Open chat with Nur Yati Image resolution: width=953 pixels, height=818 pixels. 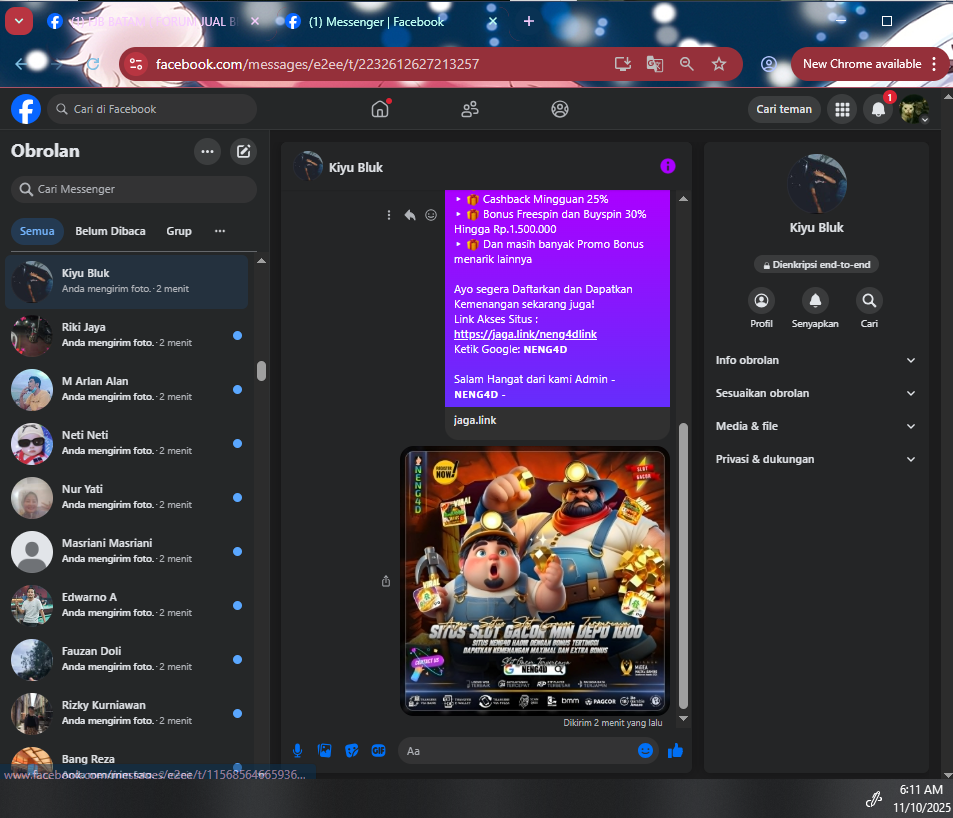(x=126, y=497)
